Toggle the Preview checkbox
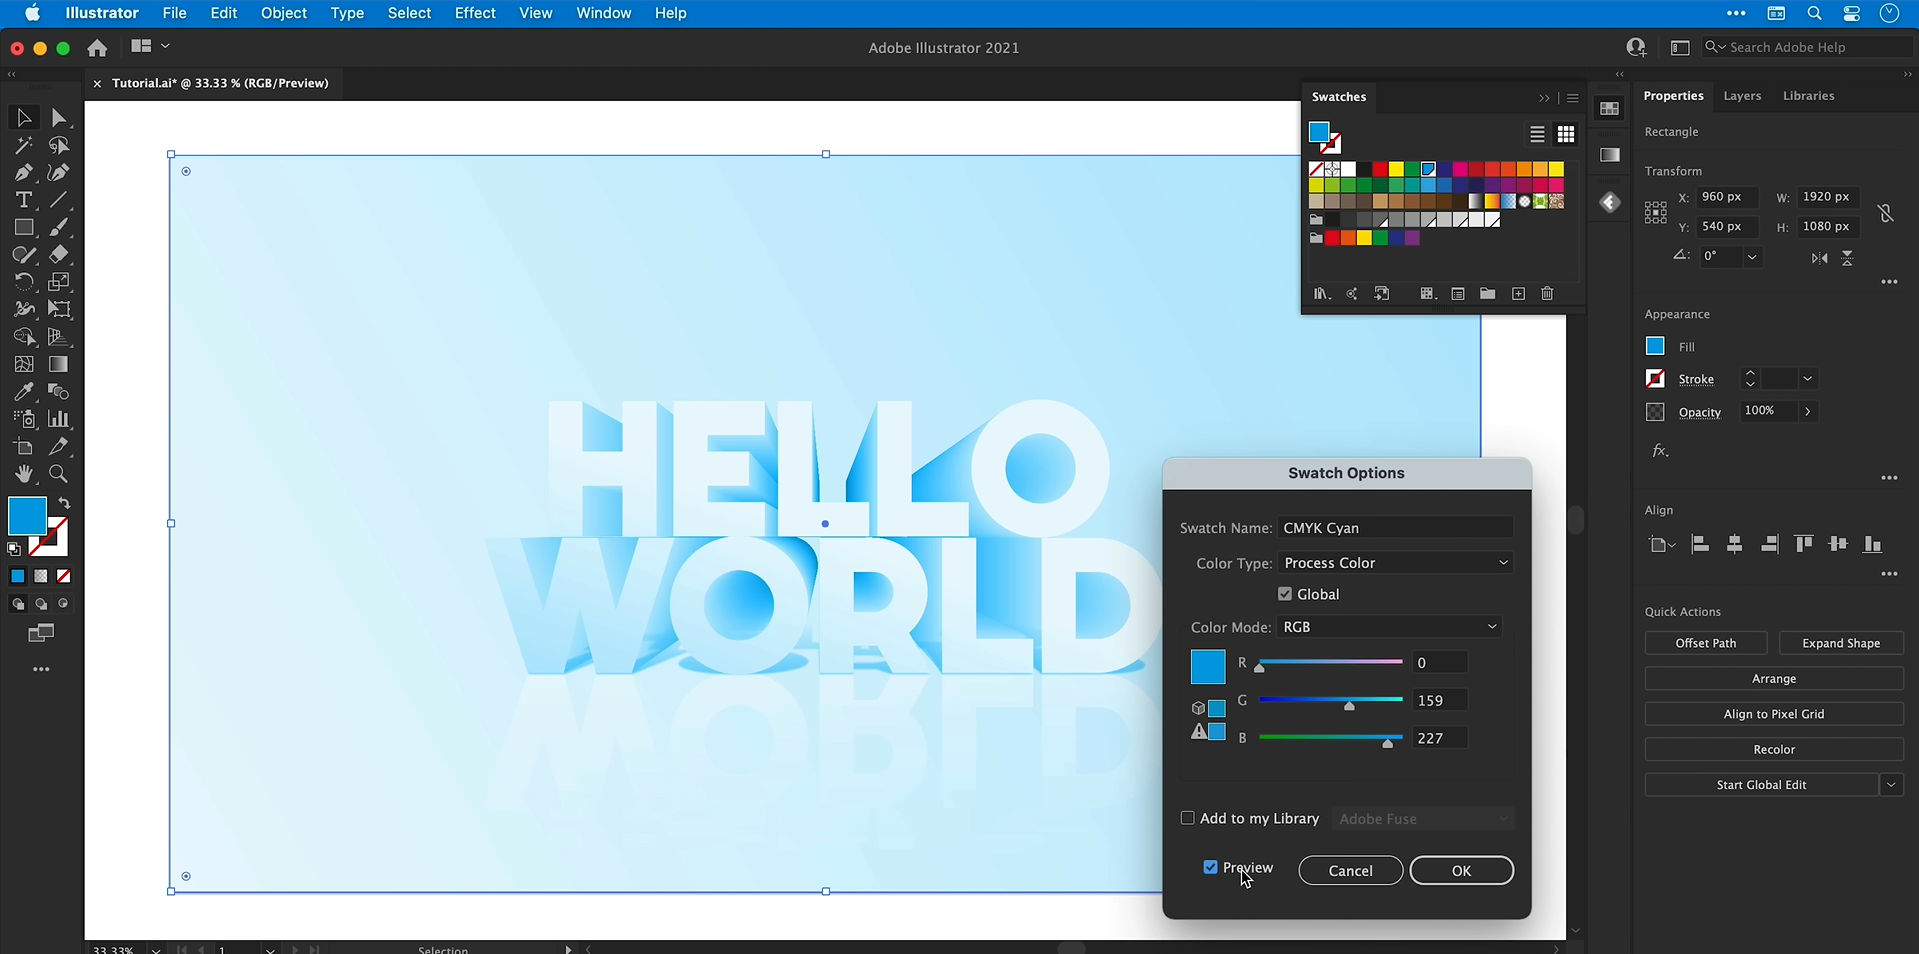This screenshot has width=1919, height=954. click(1211, 867)
